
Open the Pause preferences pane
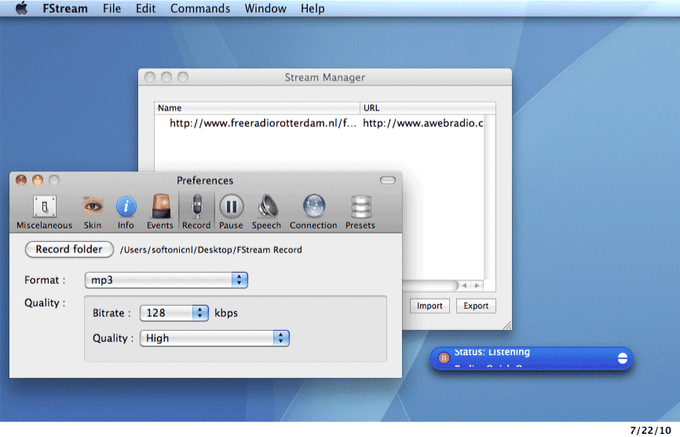(x=231, y=212)
